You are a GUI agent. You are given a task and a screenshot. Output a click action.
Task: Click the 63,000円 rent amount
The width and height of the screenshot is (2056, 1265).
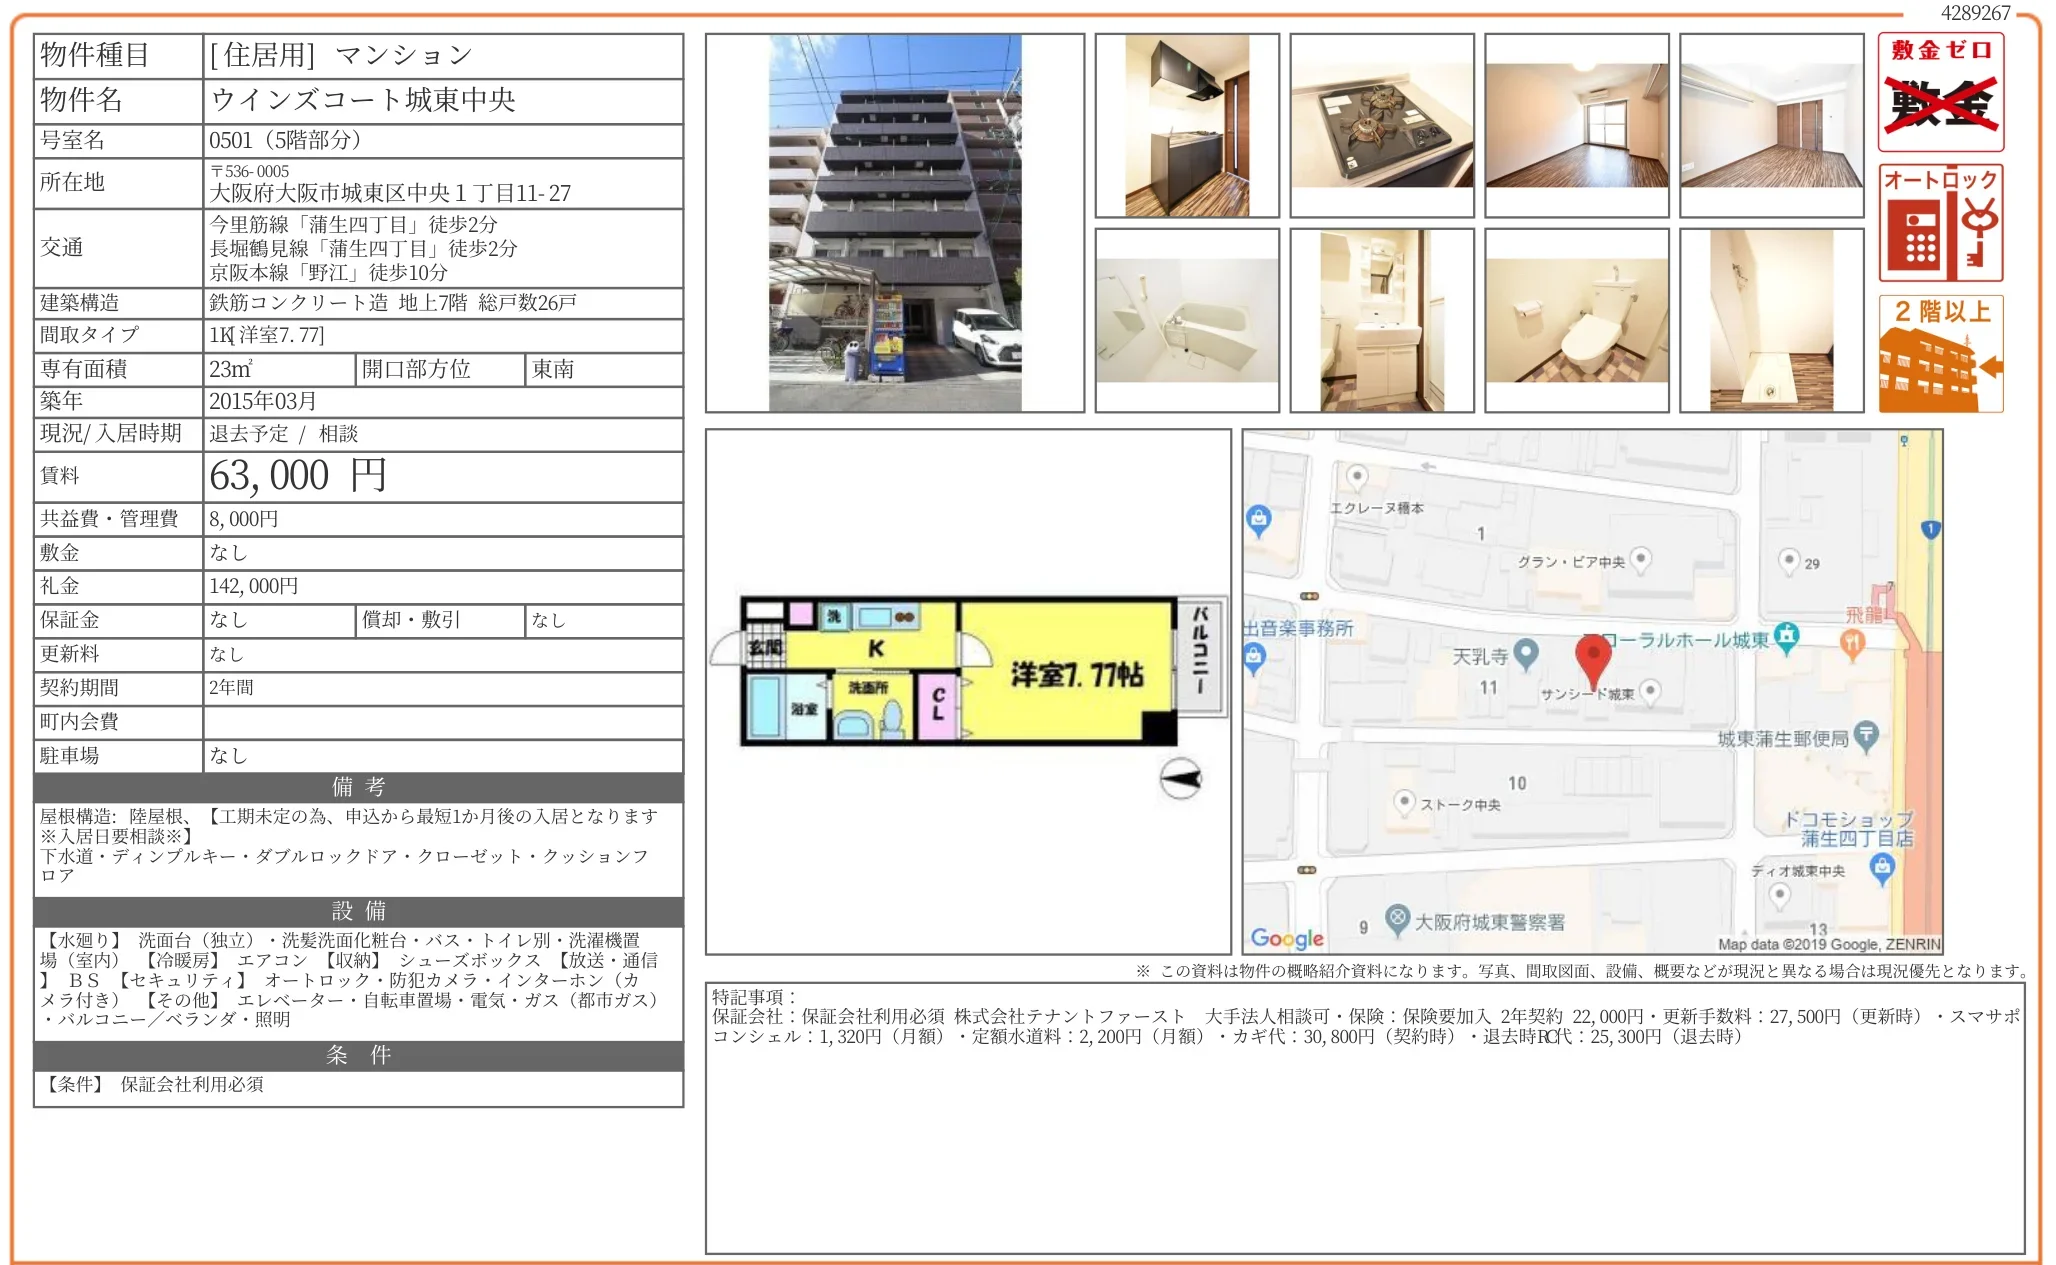[298, 476]
